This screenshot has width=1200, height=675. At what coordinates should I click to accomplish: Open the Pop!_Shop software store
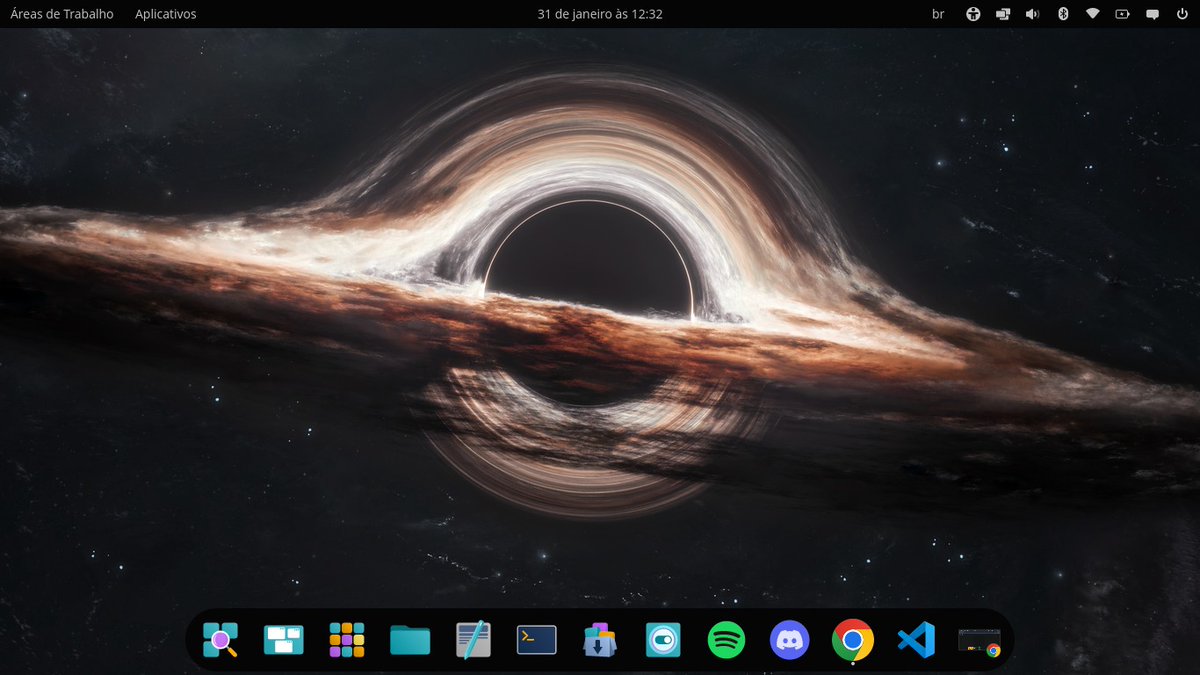click(600, 639)
